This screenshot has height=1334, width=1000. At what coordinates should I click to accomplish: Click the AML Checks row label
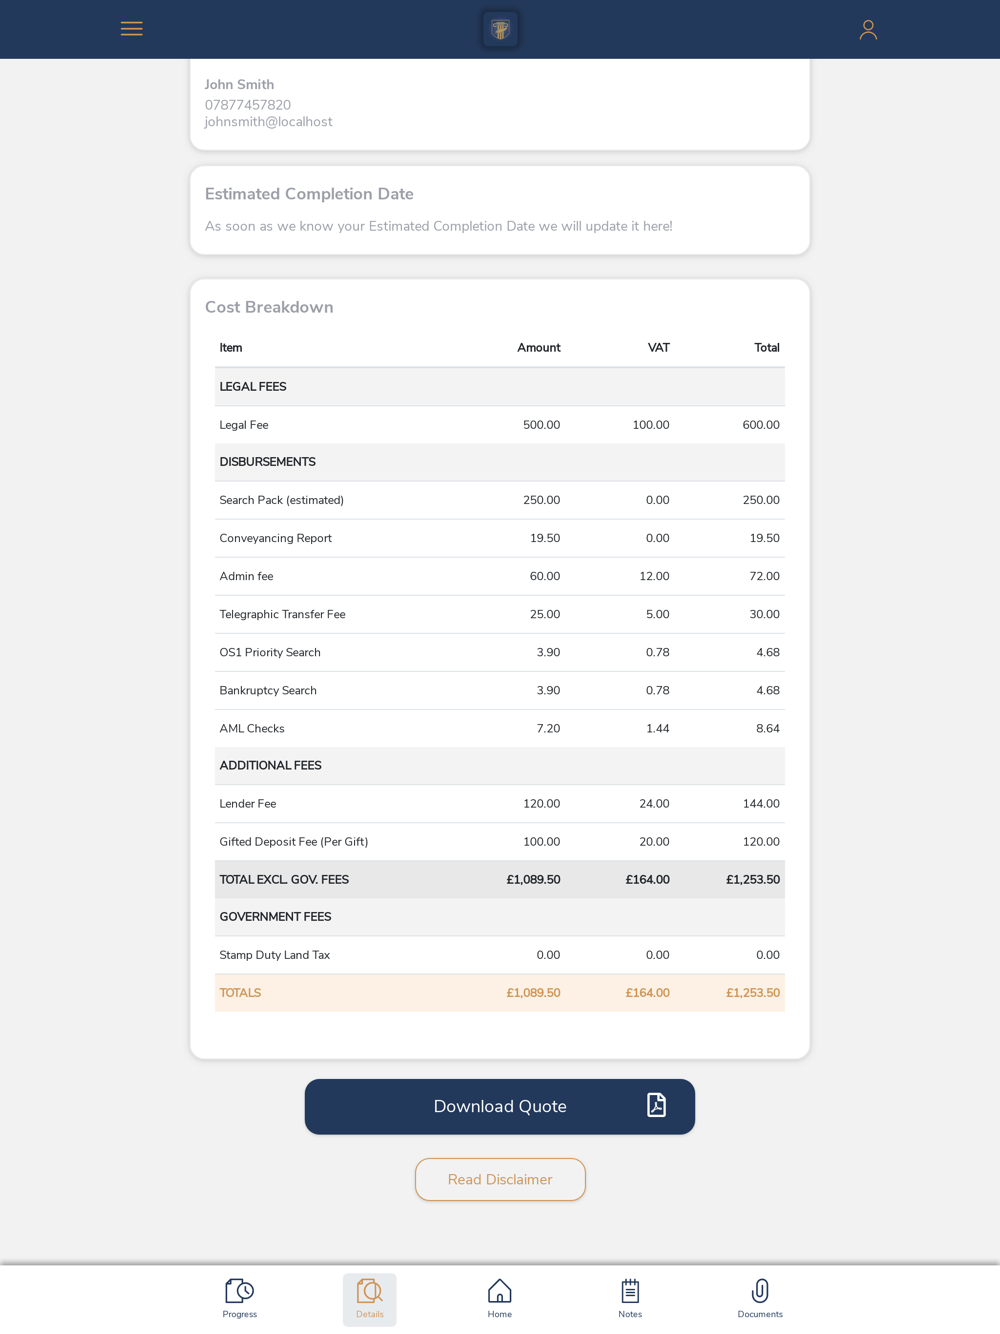[252, 728]
